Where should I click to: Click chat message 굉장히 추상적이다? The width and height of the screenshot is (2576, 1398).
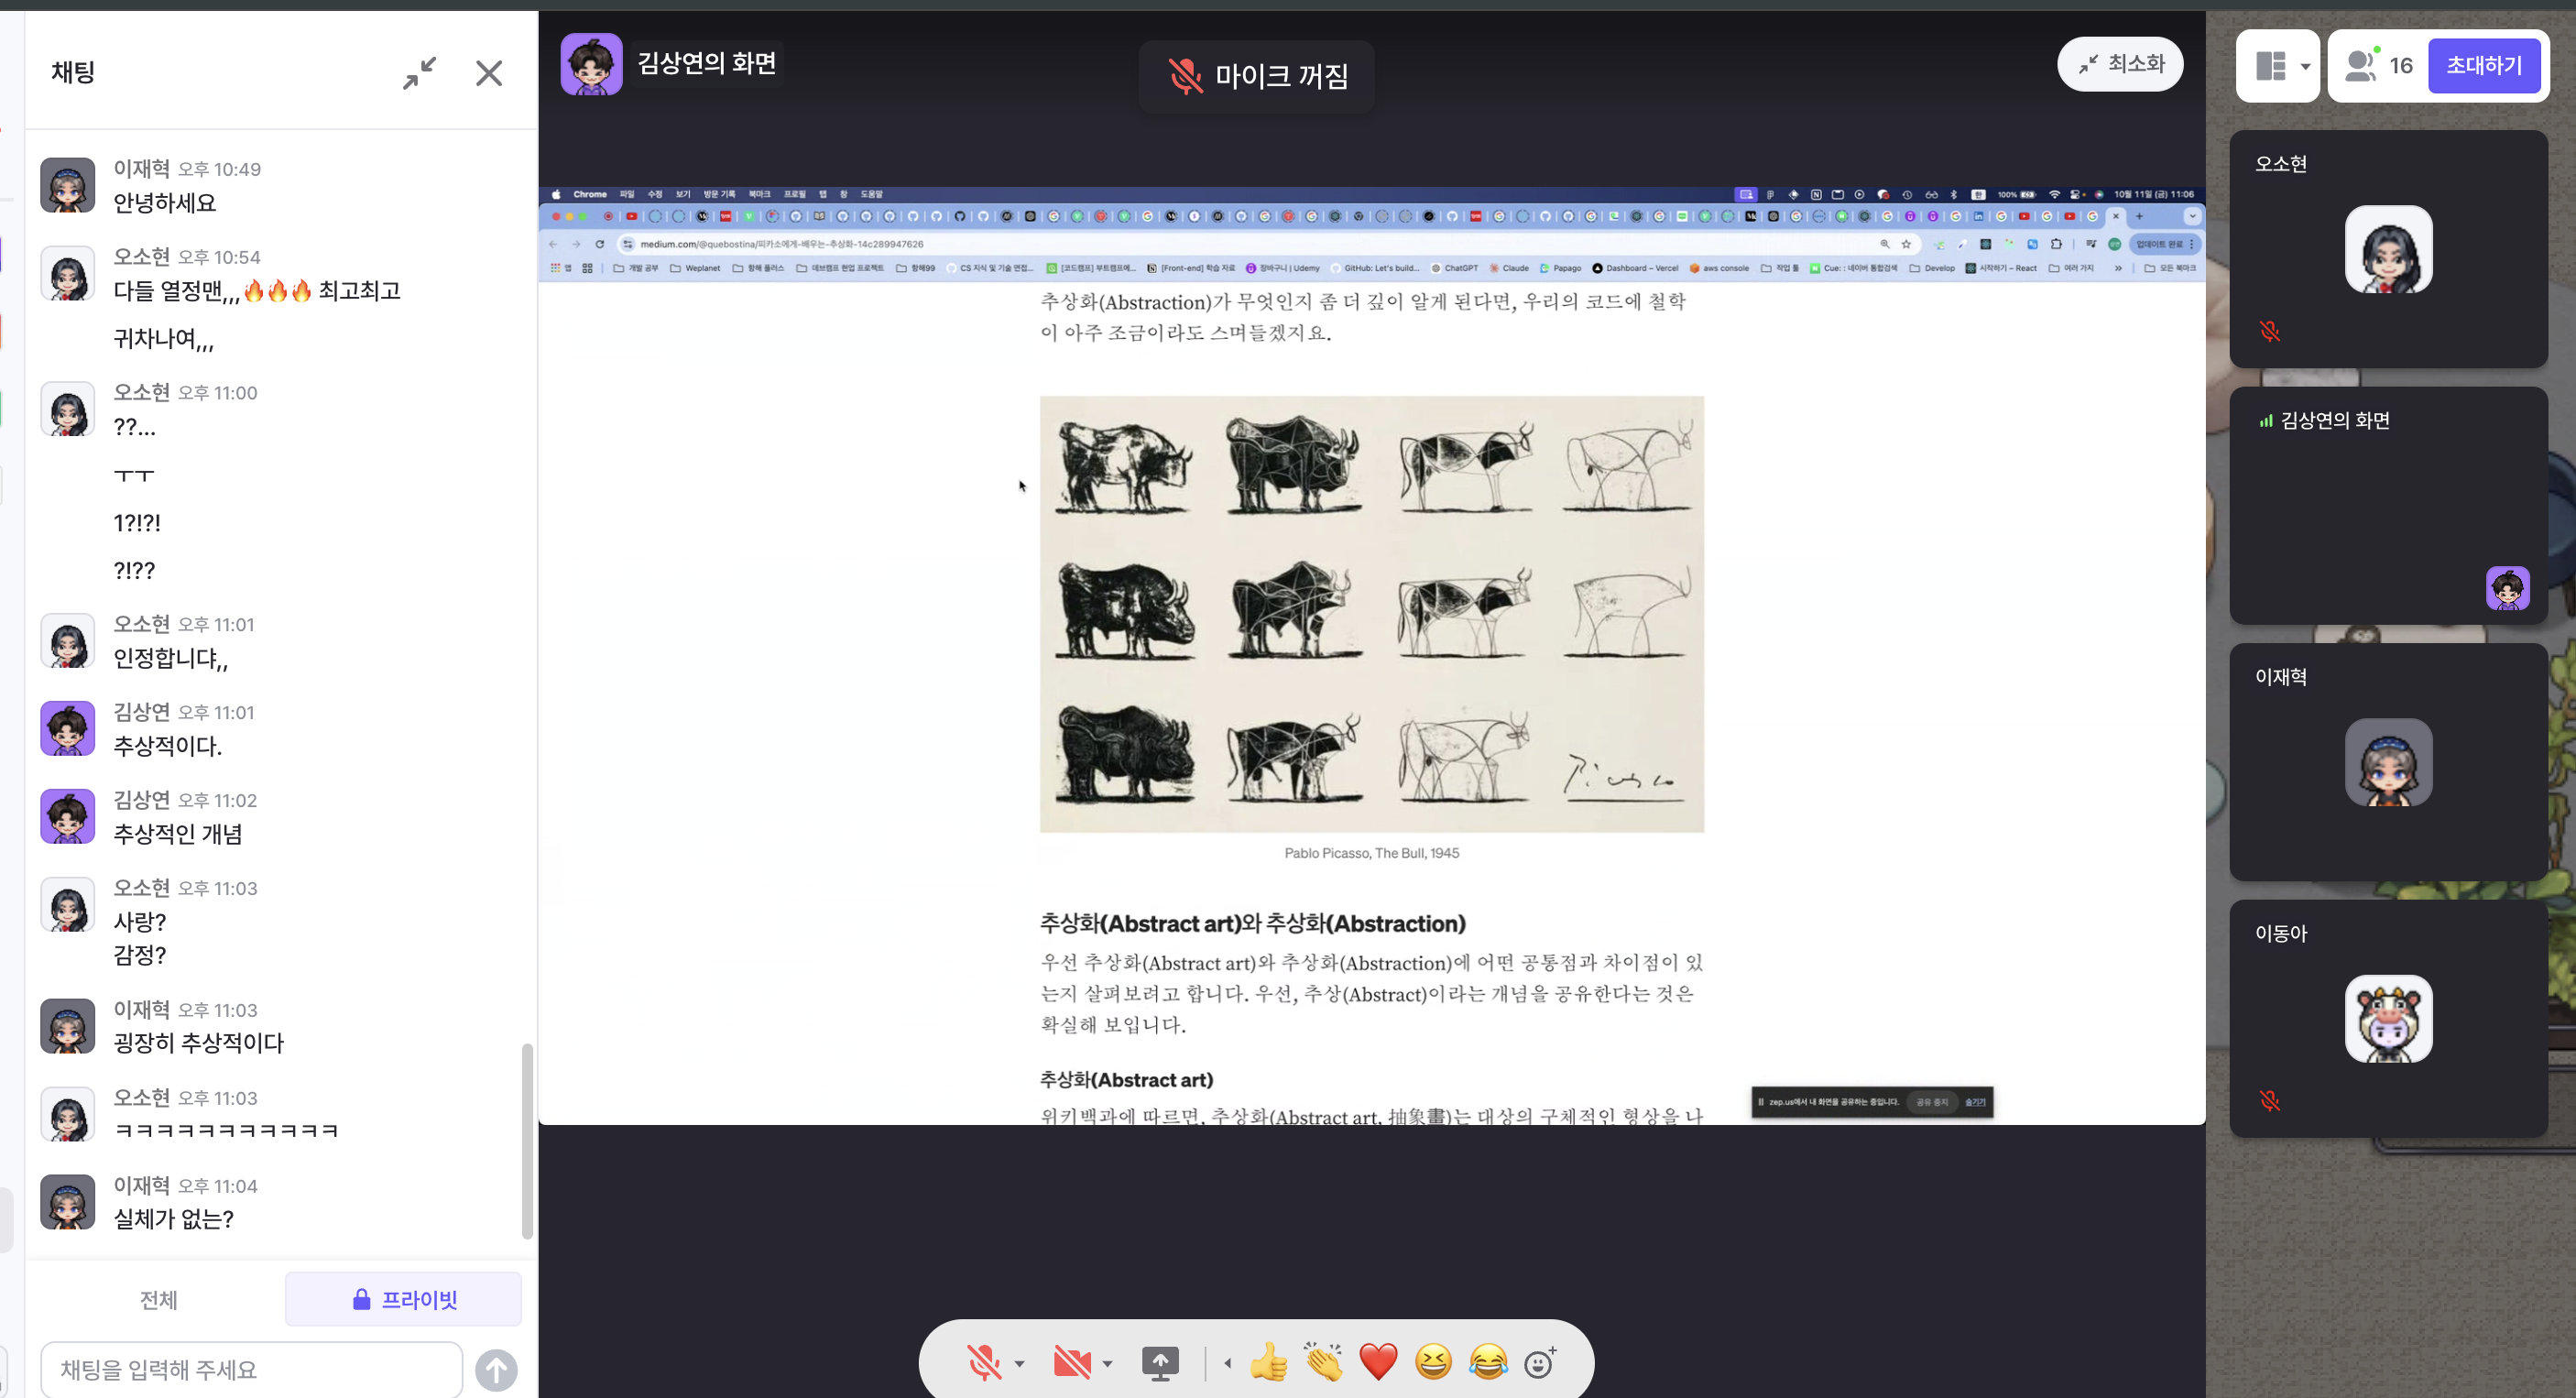pos(199,1043)
